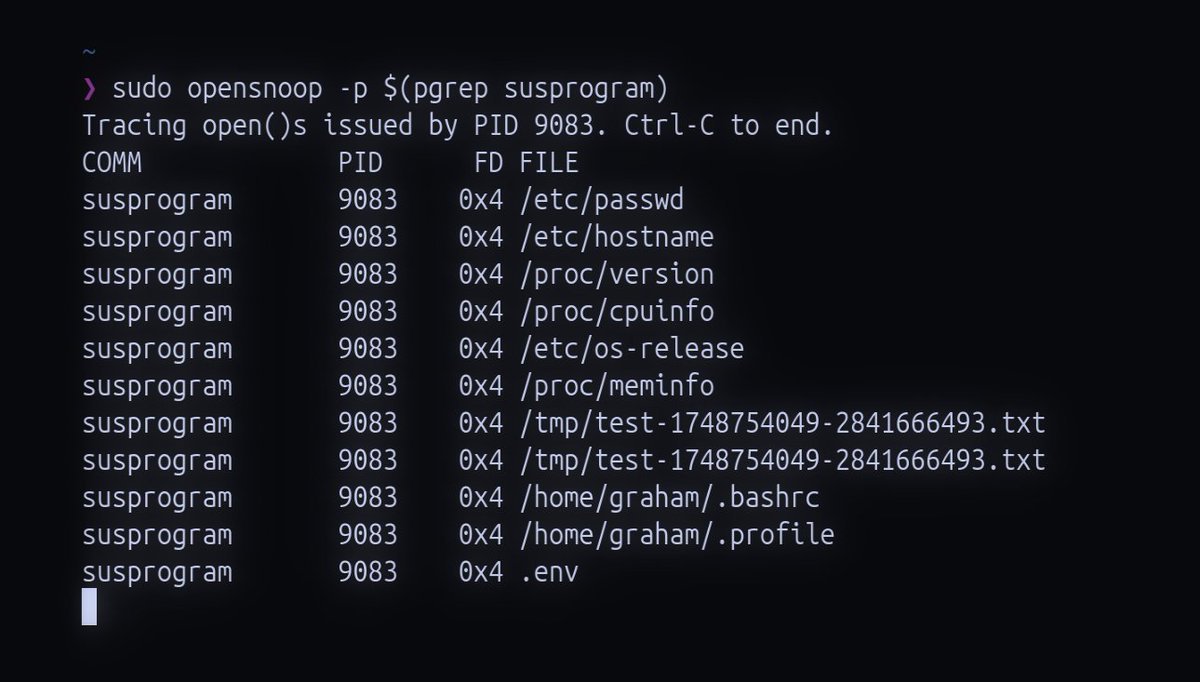
Task: Click the $(pgrep susprogram) subcommand text
Action: pos(525,89)
